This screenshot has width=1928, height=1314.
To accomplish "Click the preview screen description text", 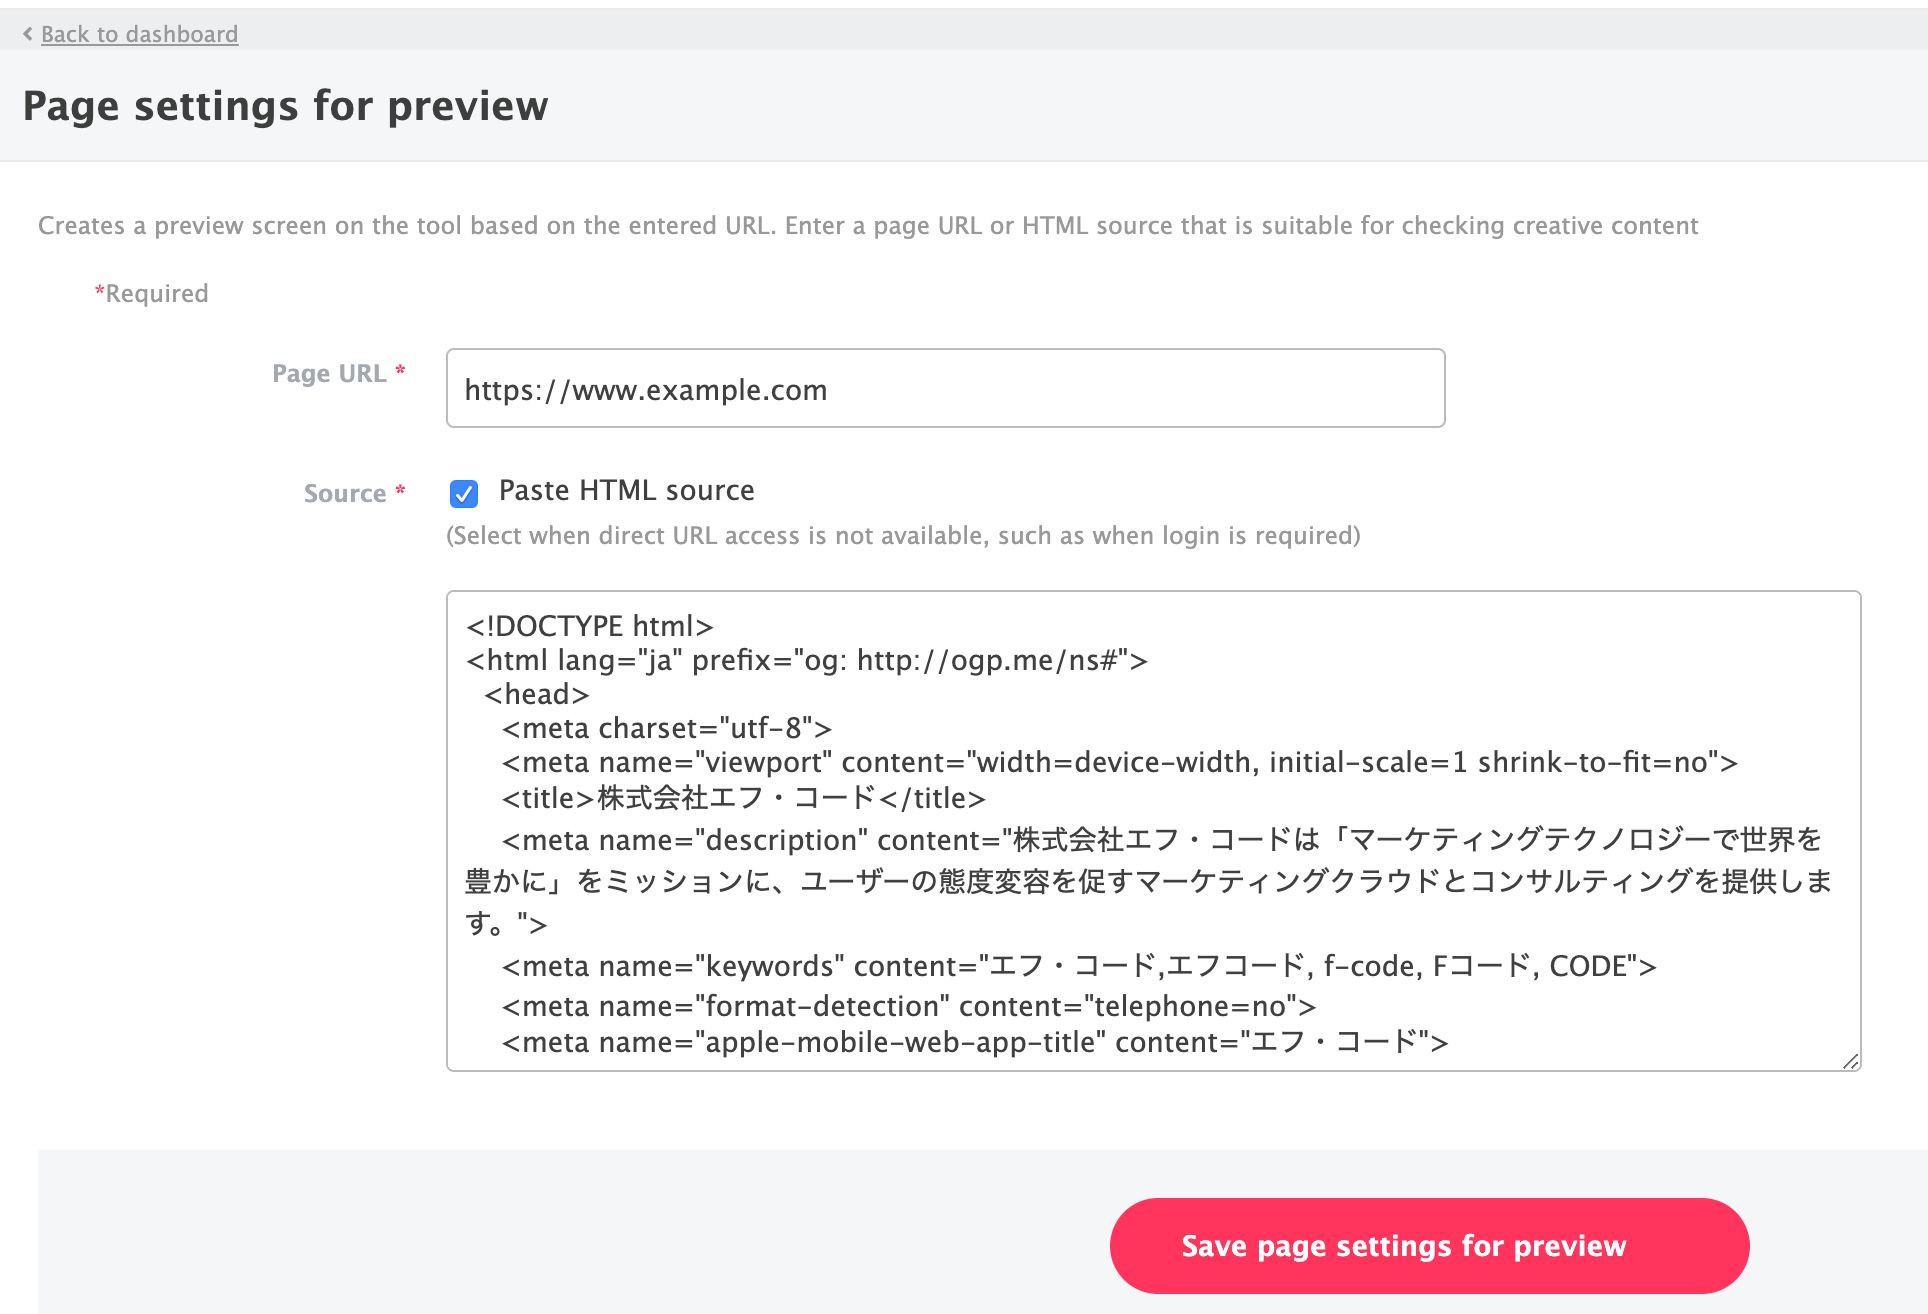I will pyautogui.click(x=867, y=226).
